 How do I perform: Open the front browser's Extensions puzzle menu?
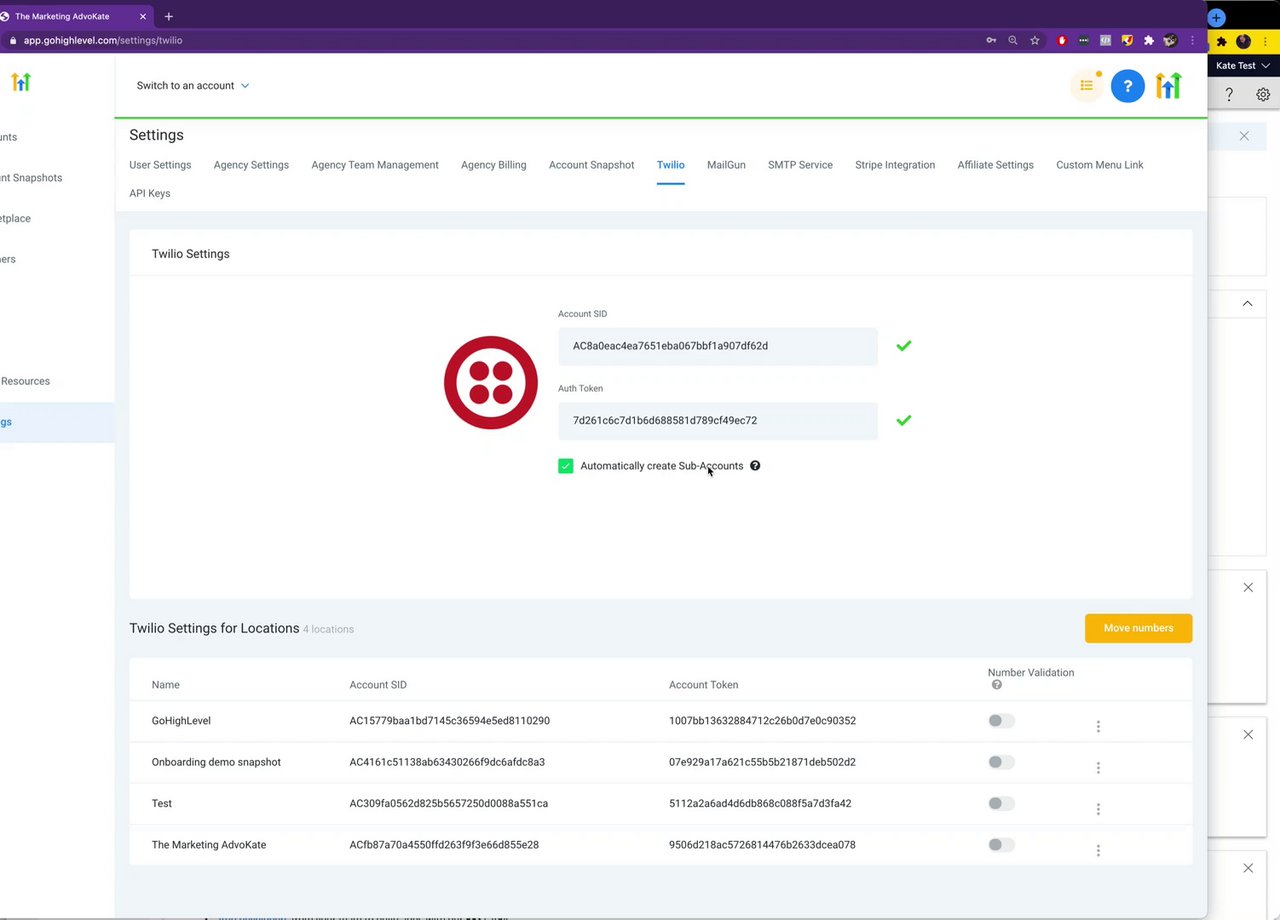click(x=1149, y=41)
